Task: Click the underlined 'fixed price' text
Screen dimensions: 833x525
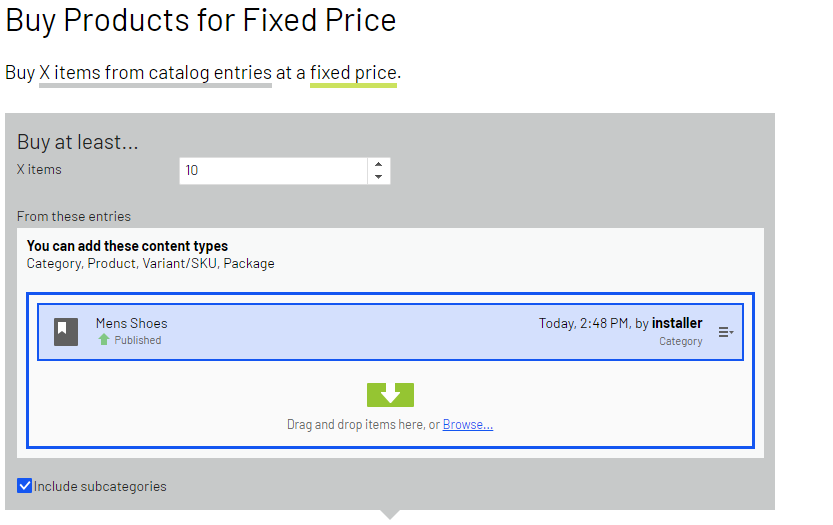Action: point(353,73)
